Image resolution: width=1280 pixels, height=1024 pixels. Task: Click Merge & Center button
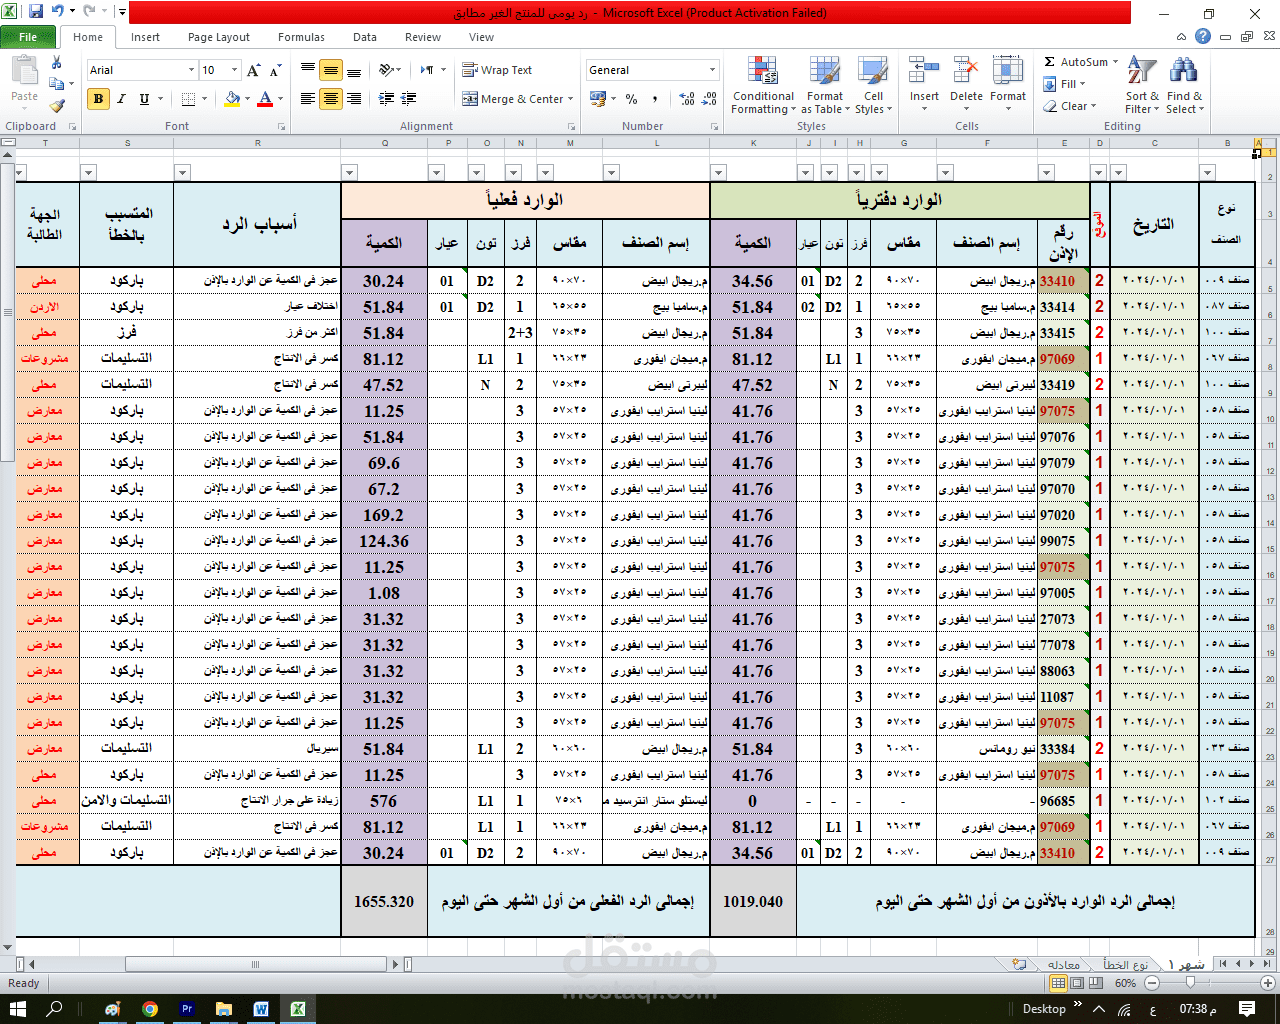pyautogui.click(x=513, y=99)
